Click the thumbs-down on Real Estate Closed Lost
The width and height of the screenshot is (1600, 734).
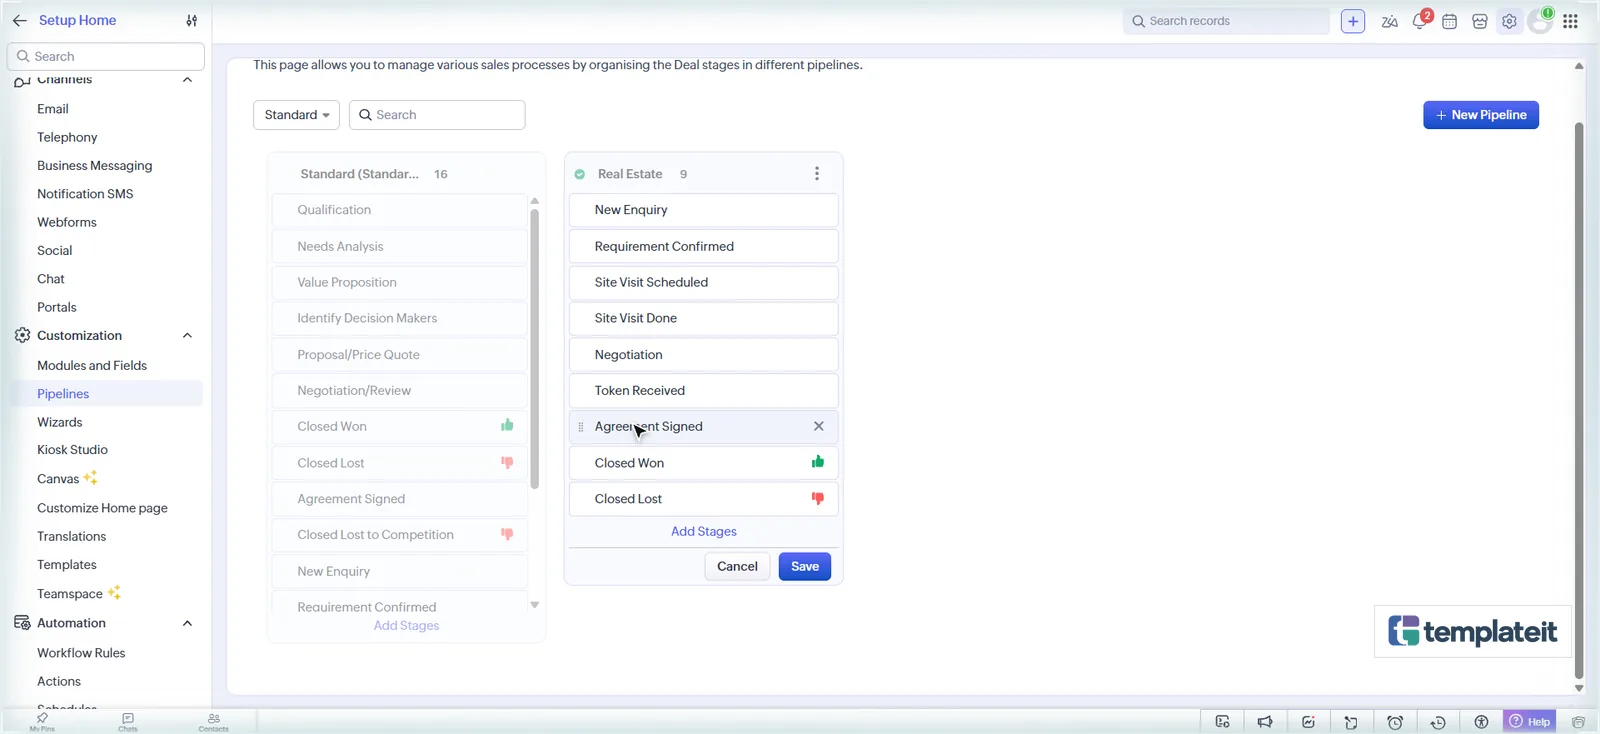(818, 498)
